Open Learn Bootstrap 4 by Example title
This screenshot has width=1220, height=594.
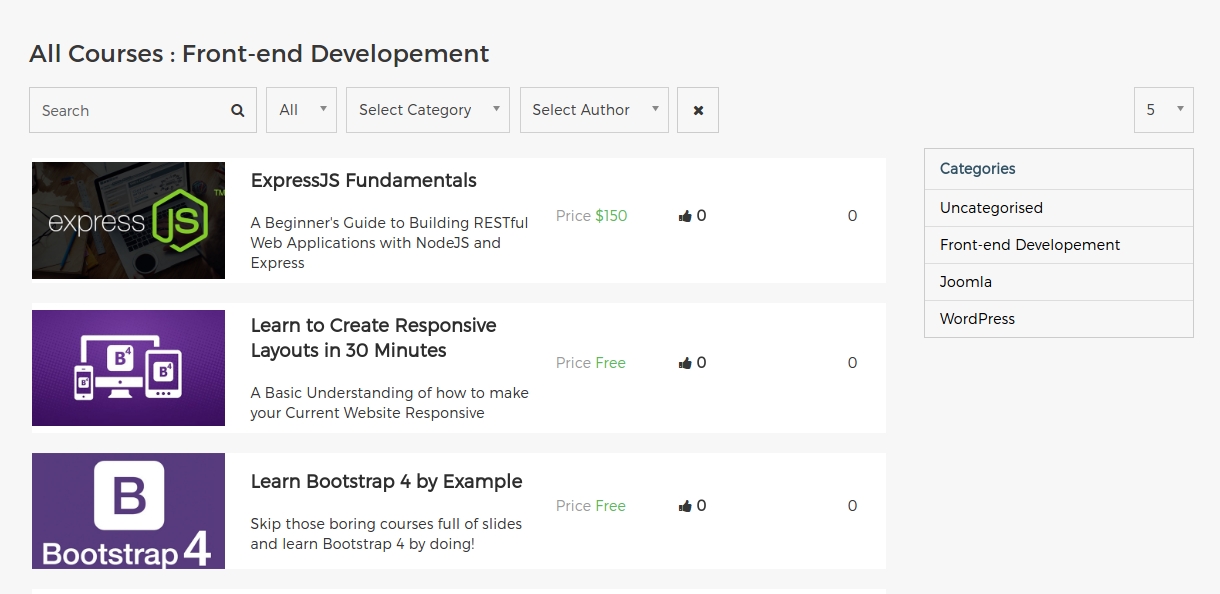click(x=387, y=482)
